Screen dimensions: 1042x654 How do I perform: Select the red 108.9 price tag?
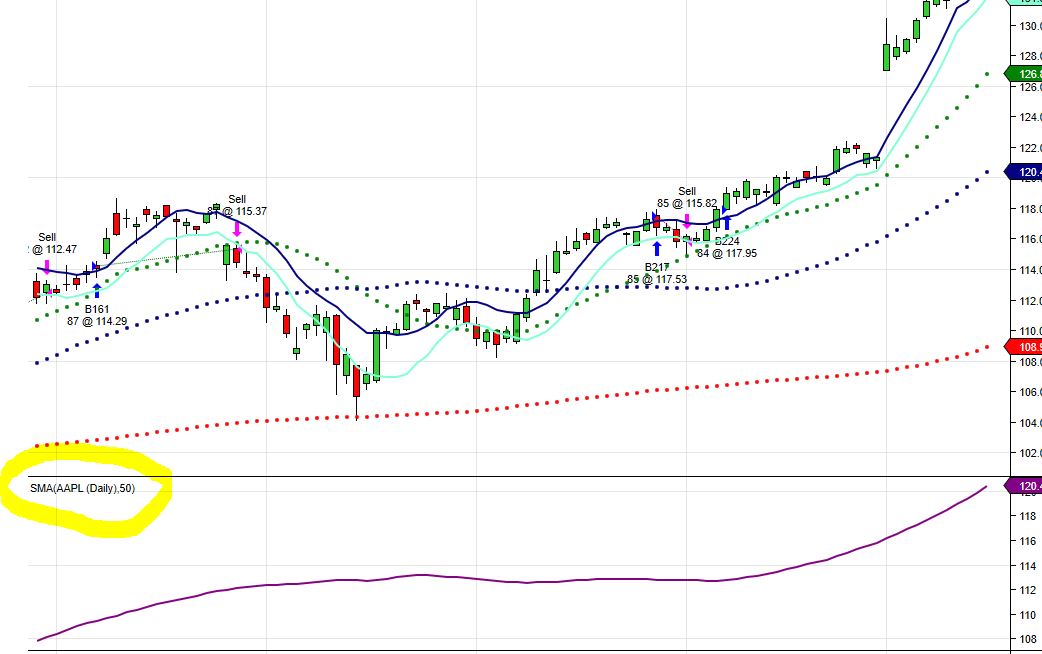tap(1028, 346)
